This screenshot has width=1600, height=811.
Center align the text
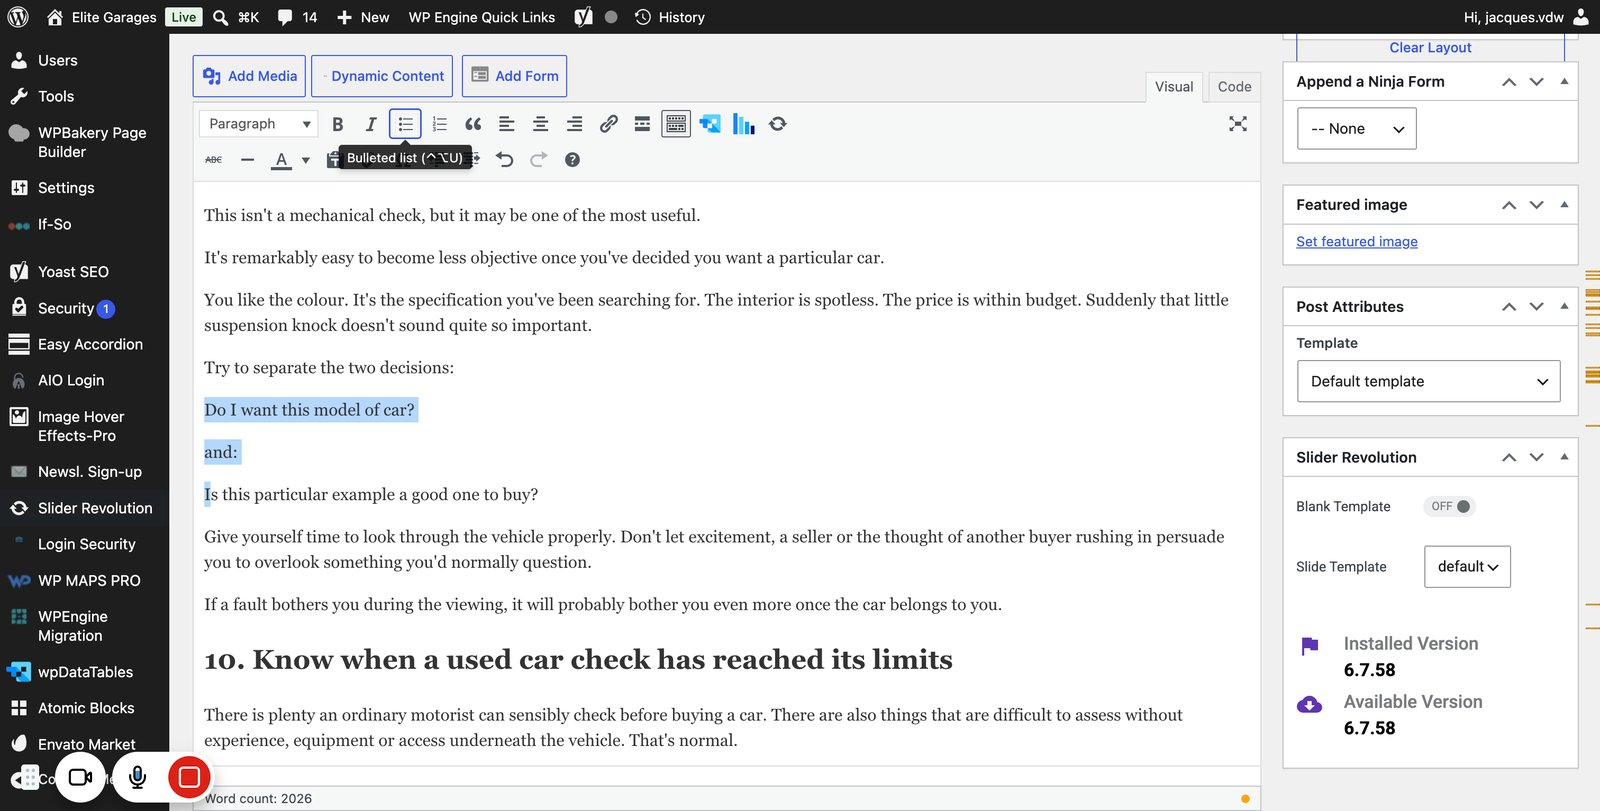coord(541,124)
